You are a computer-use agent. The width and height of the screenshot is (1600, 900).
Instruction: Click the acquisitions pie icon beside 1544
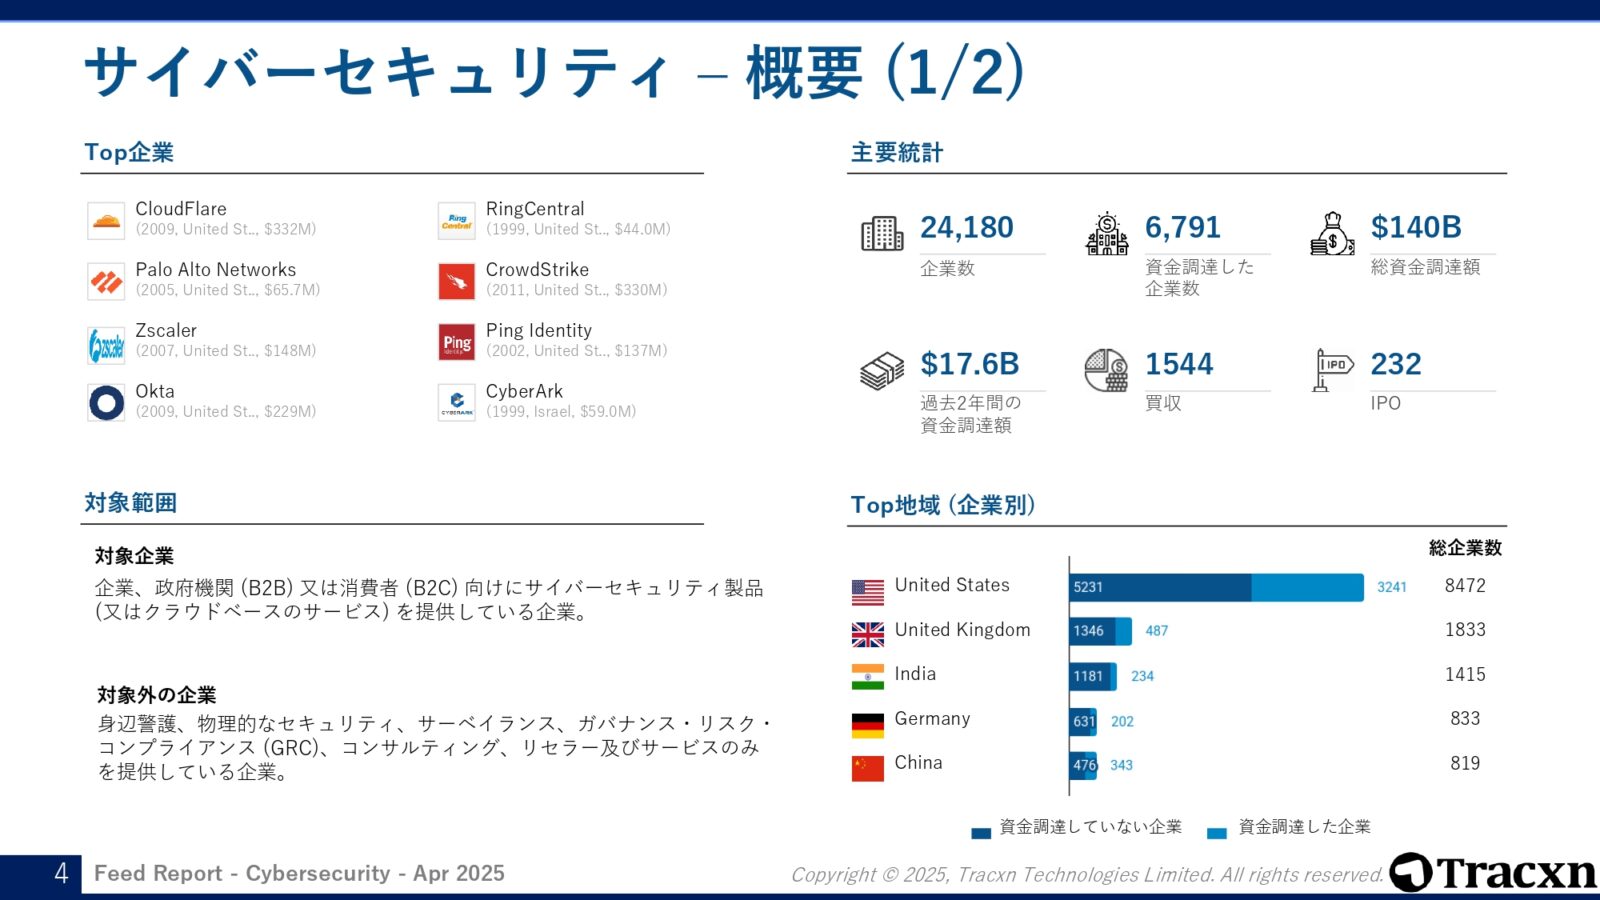[1107, 370]
